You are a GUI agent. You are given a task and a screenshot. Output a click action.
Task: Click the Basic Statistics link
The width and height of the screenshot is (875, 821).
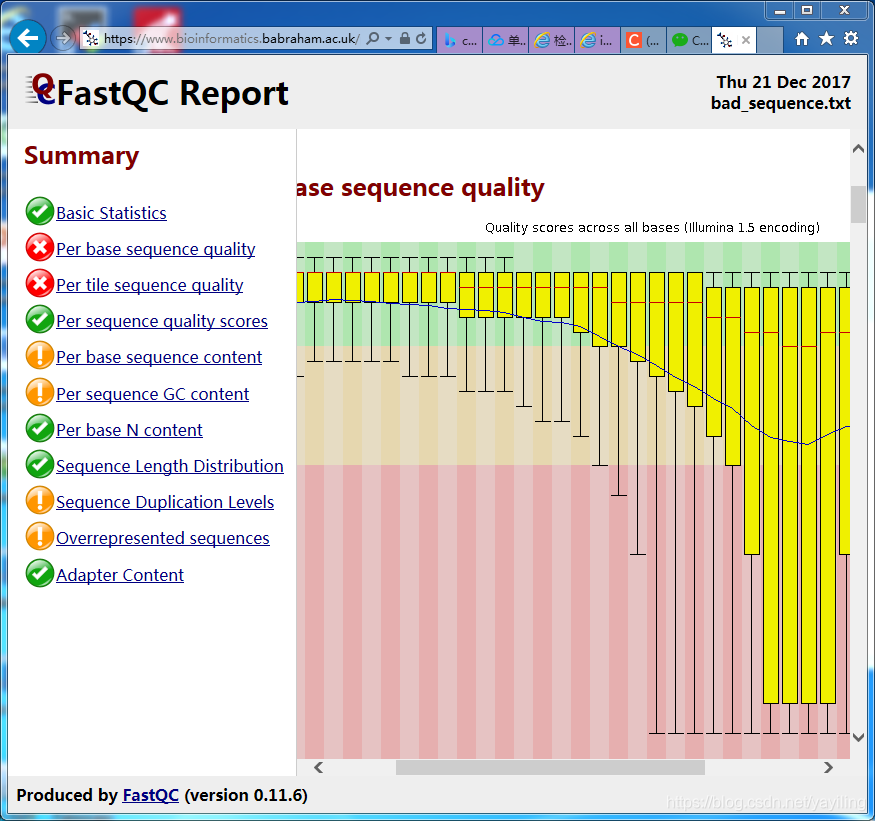(111, 213)
